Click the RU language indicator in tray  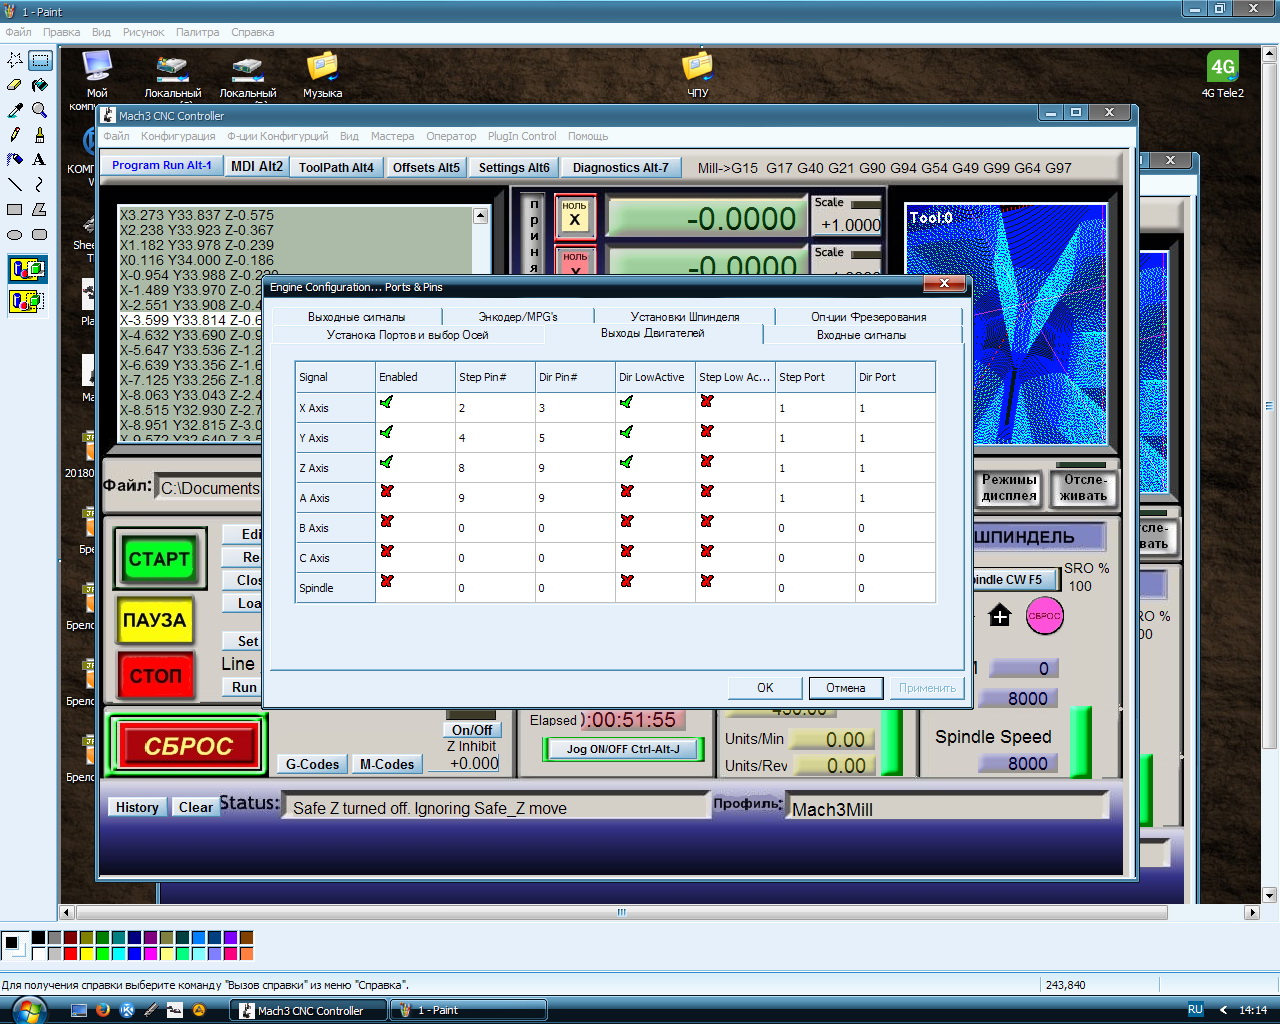1195,1010
